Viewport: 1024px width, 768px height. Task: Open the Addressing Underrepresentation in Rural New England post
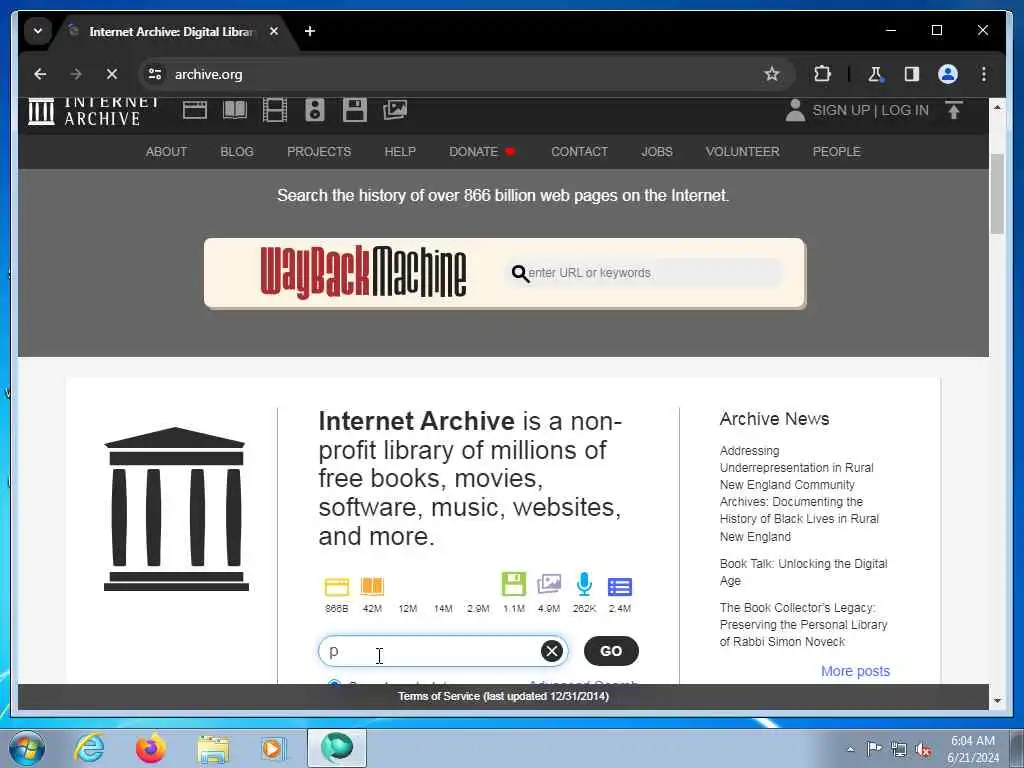click(799, 494)
